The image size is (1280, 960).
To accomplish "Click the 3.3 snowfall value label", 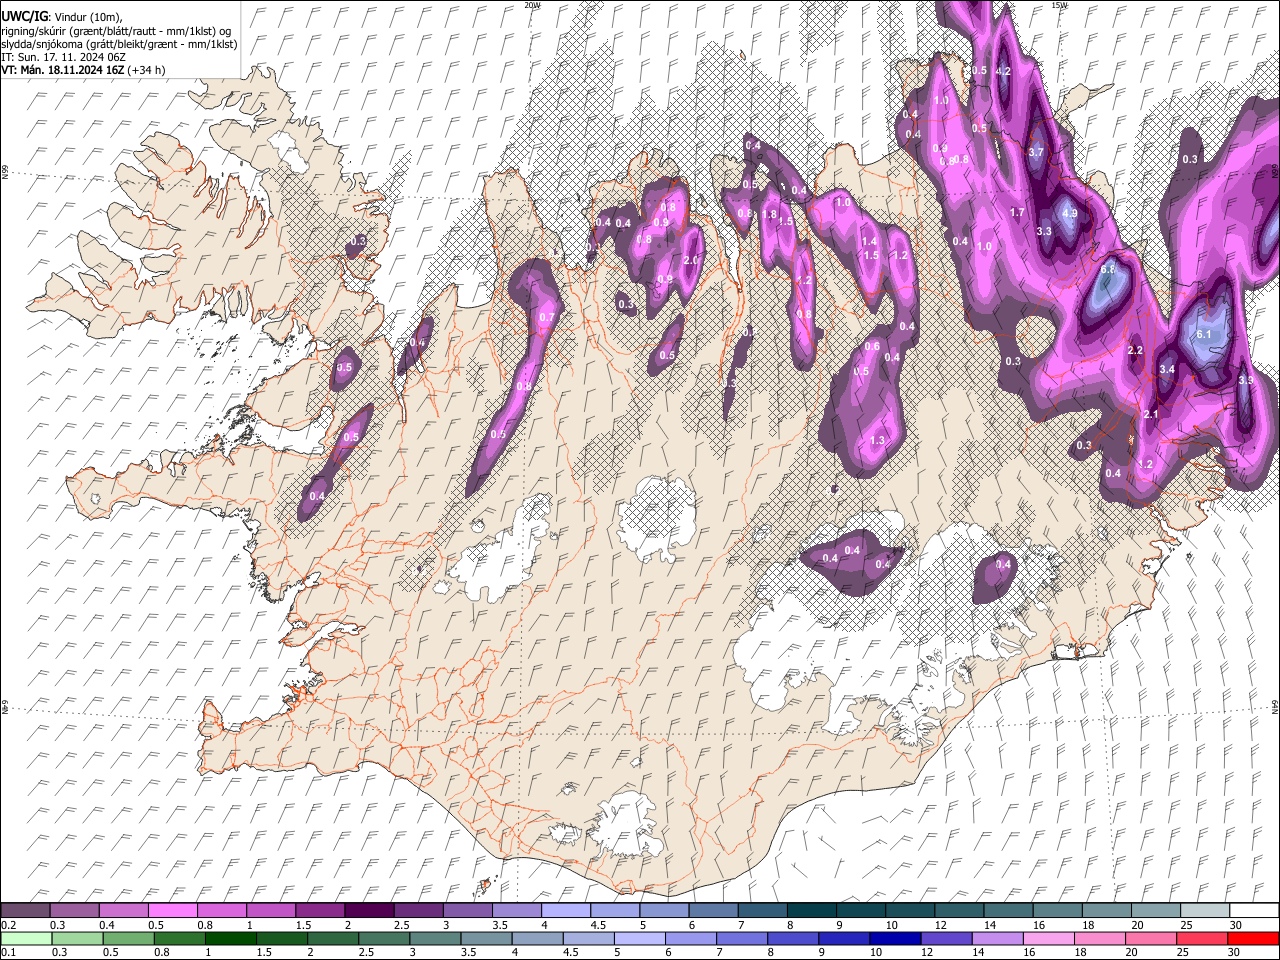I will (x=1044, y=231).
